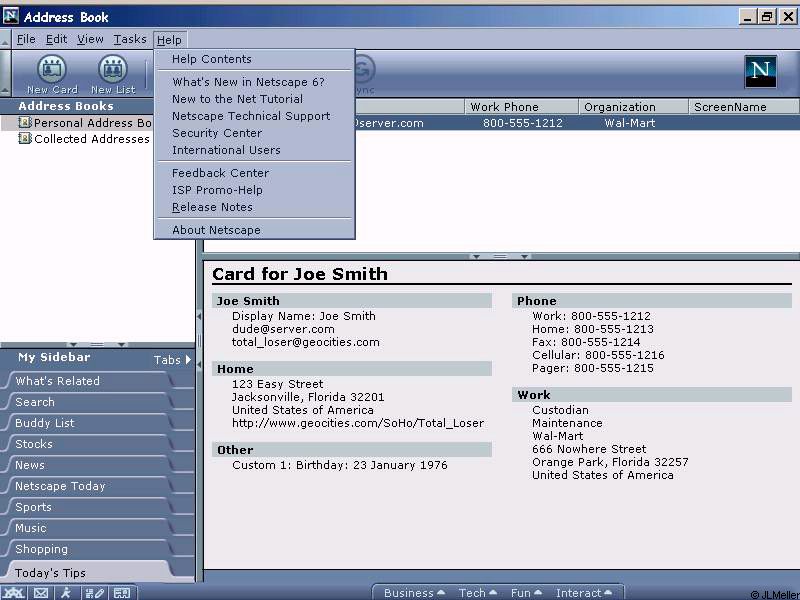Open Mail from the envelope taskbar icon
Screen dimensions: 800x600
pyautogui.click(x=41, y=593)
